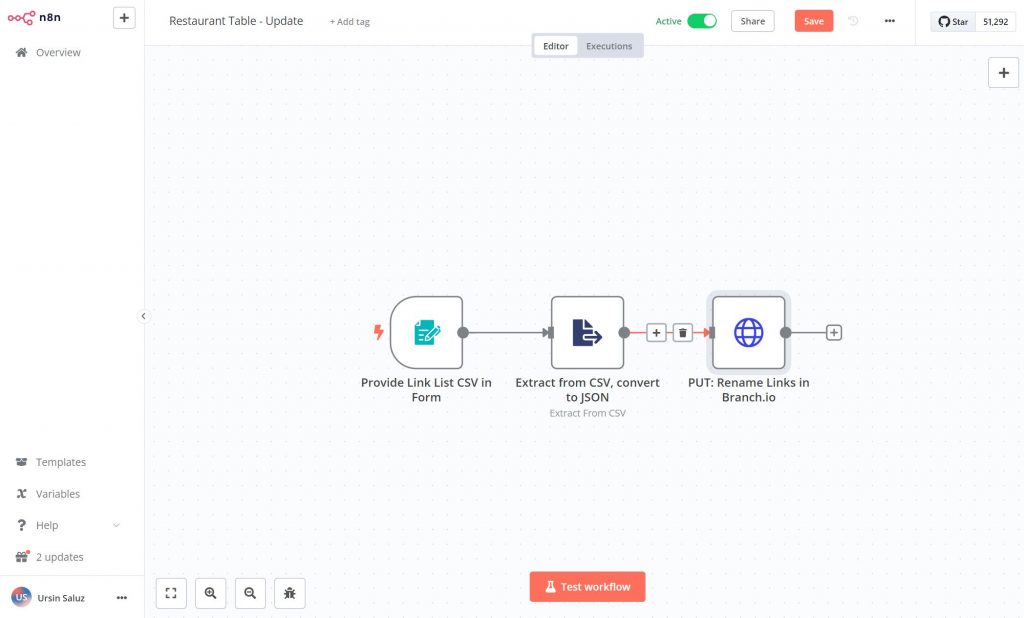This screenshot has width=1024, height=618.
Task: Click the Branch.io node output connector
Action: pyautogui.click(x=786, y=333)
